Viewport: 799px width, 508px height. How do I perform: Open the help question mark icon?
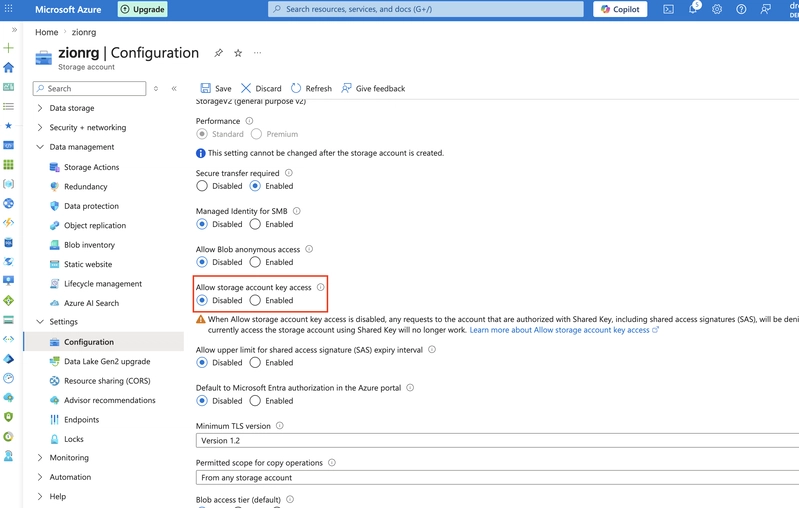(741, 9)
